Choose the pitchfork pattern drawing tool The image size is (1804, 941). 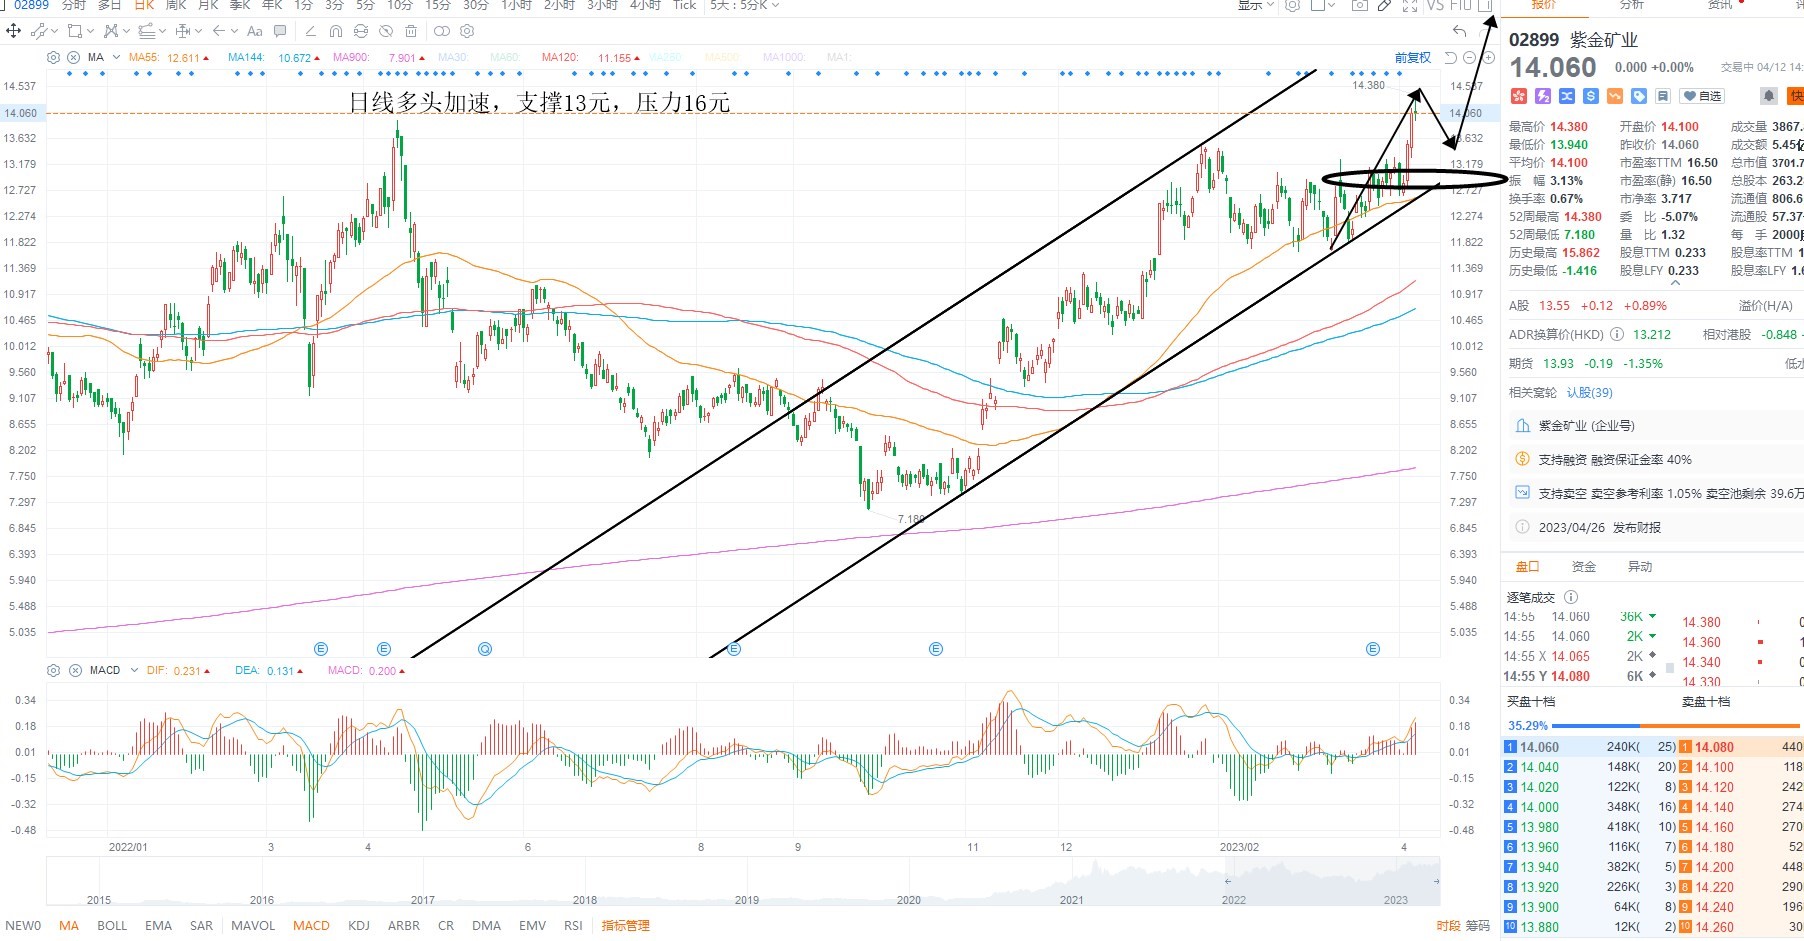point(110,31)
